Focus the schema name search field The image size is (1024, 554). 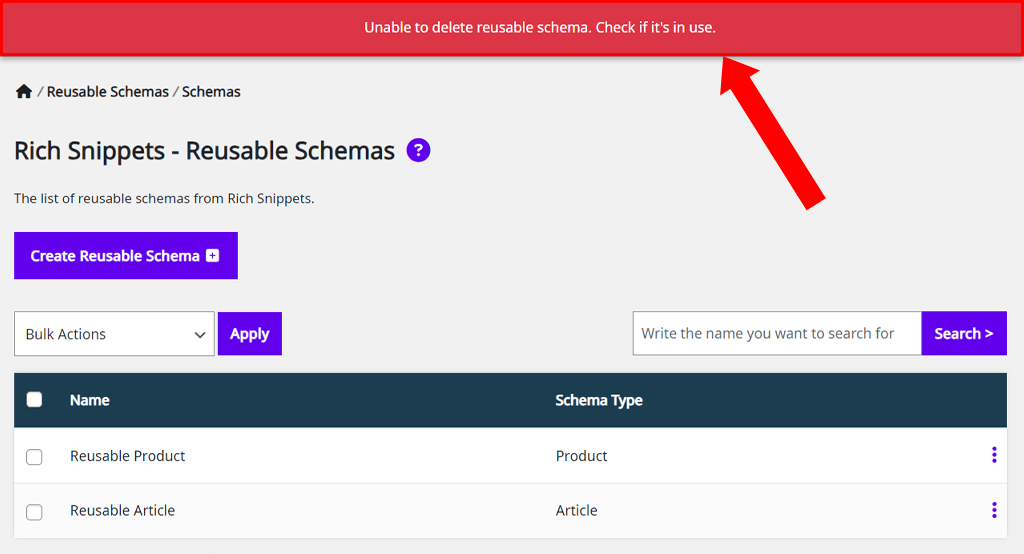coord(777,333)
